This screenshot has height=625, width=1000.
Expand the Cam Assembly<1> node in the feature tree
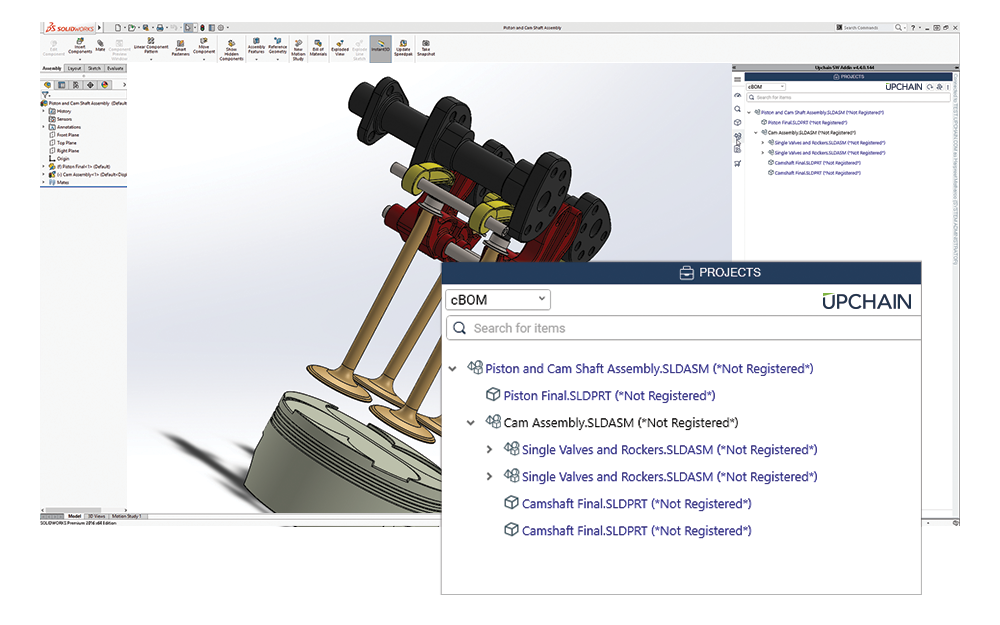pos(43,174)
